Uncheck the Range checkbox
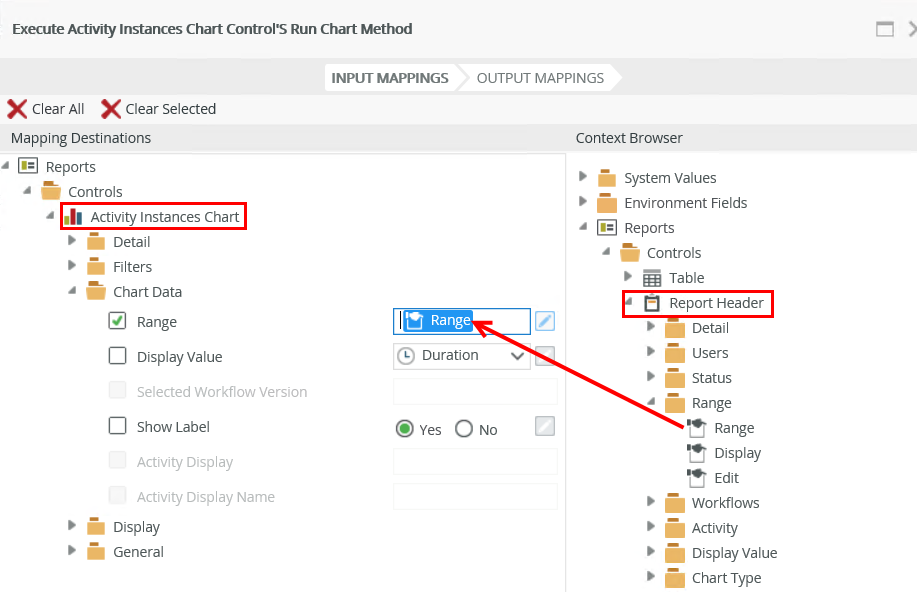This screenshot has height=592, width=917. tap(117, 321)
